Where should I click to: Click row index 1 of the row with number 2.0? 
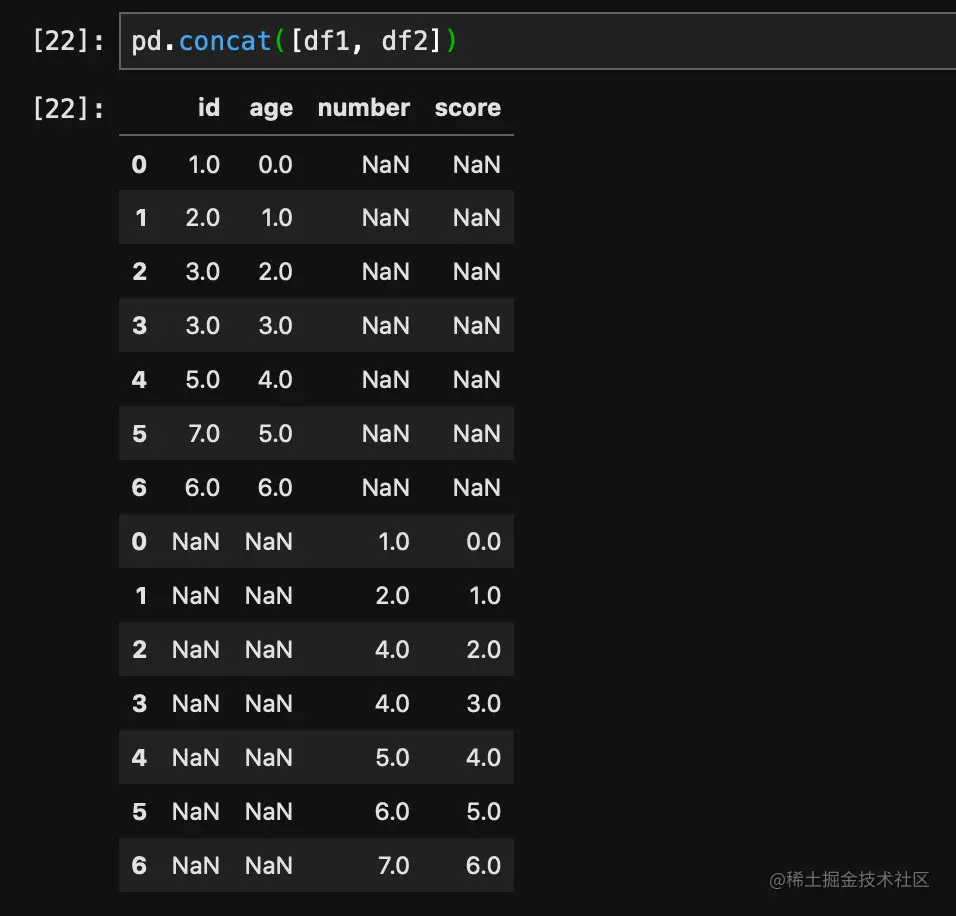(140, 595)
